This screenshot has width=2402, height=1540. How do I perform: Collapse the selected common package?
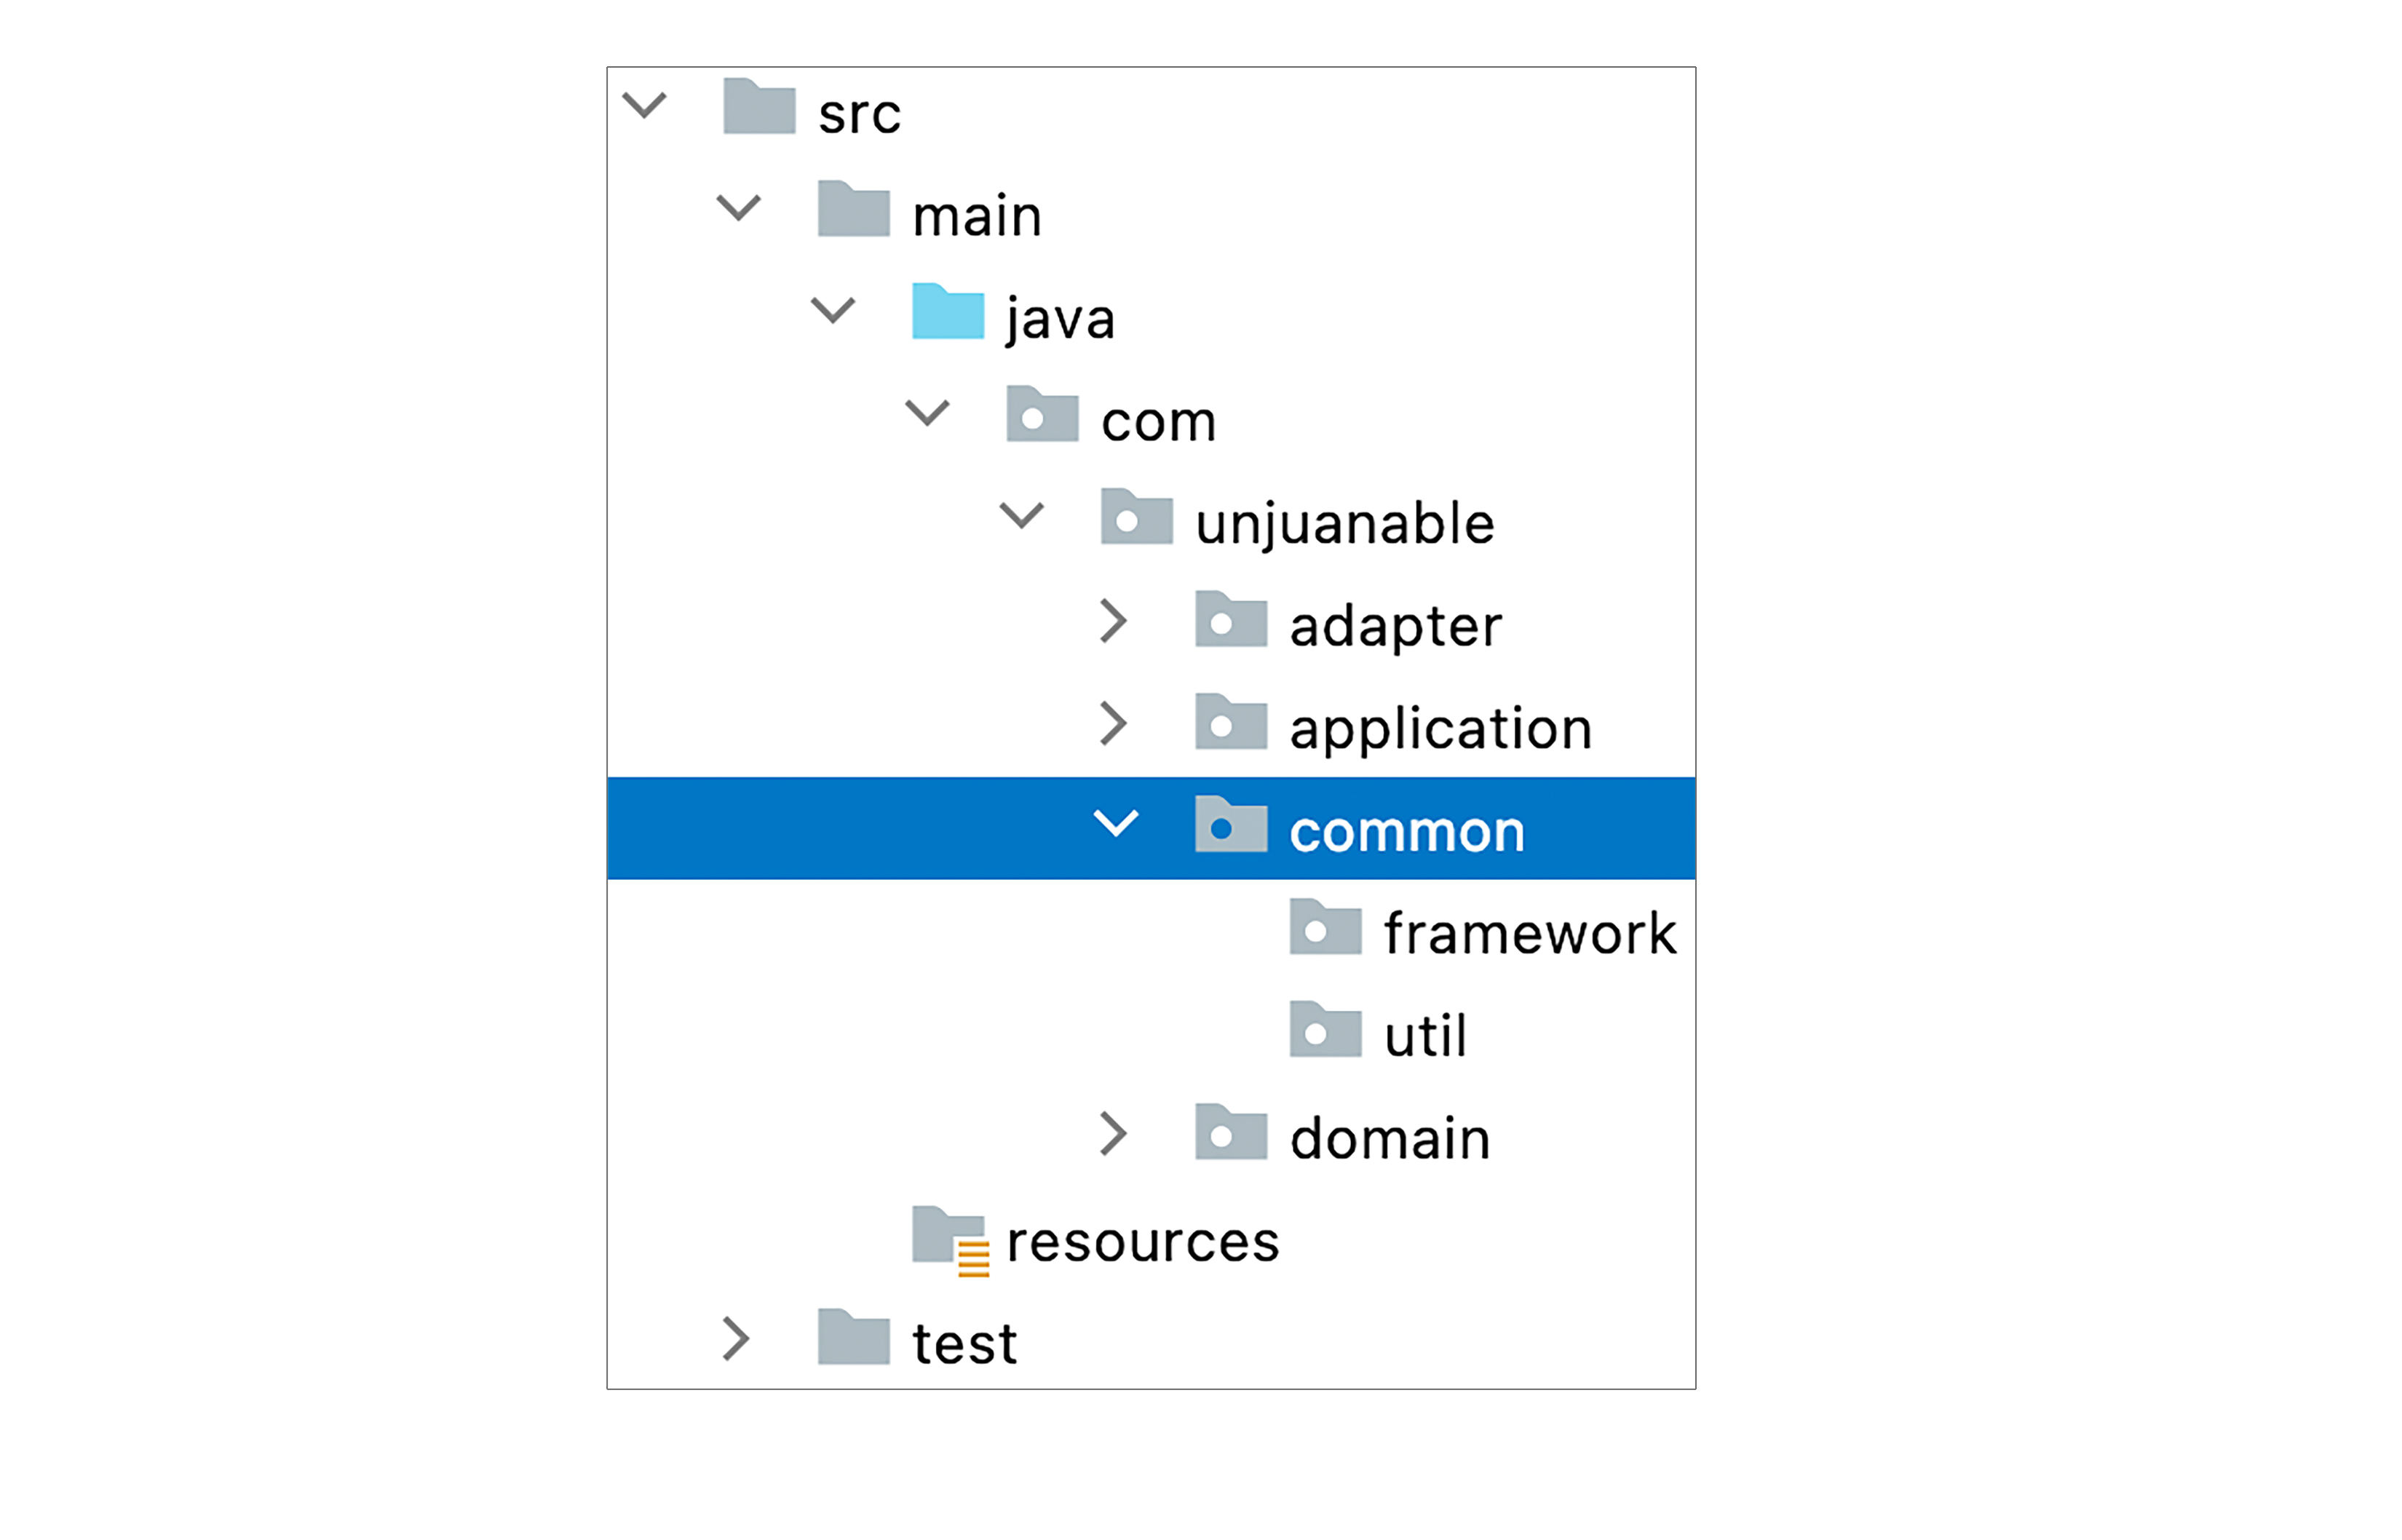pyautogui.click(x=1115, y=824)
